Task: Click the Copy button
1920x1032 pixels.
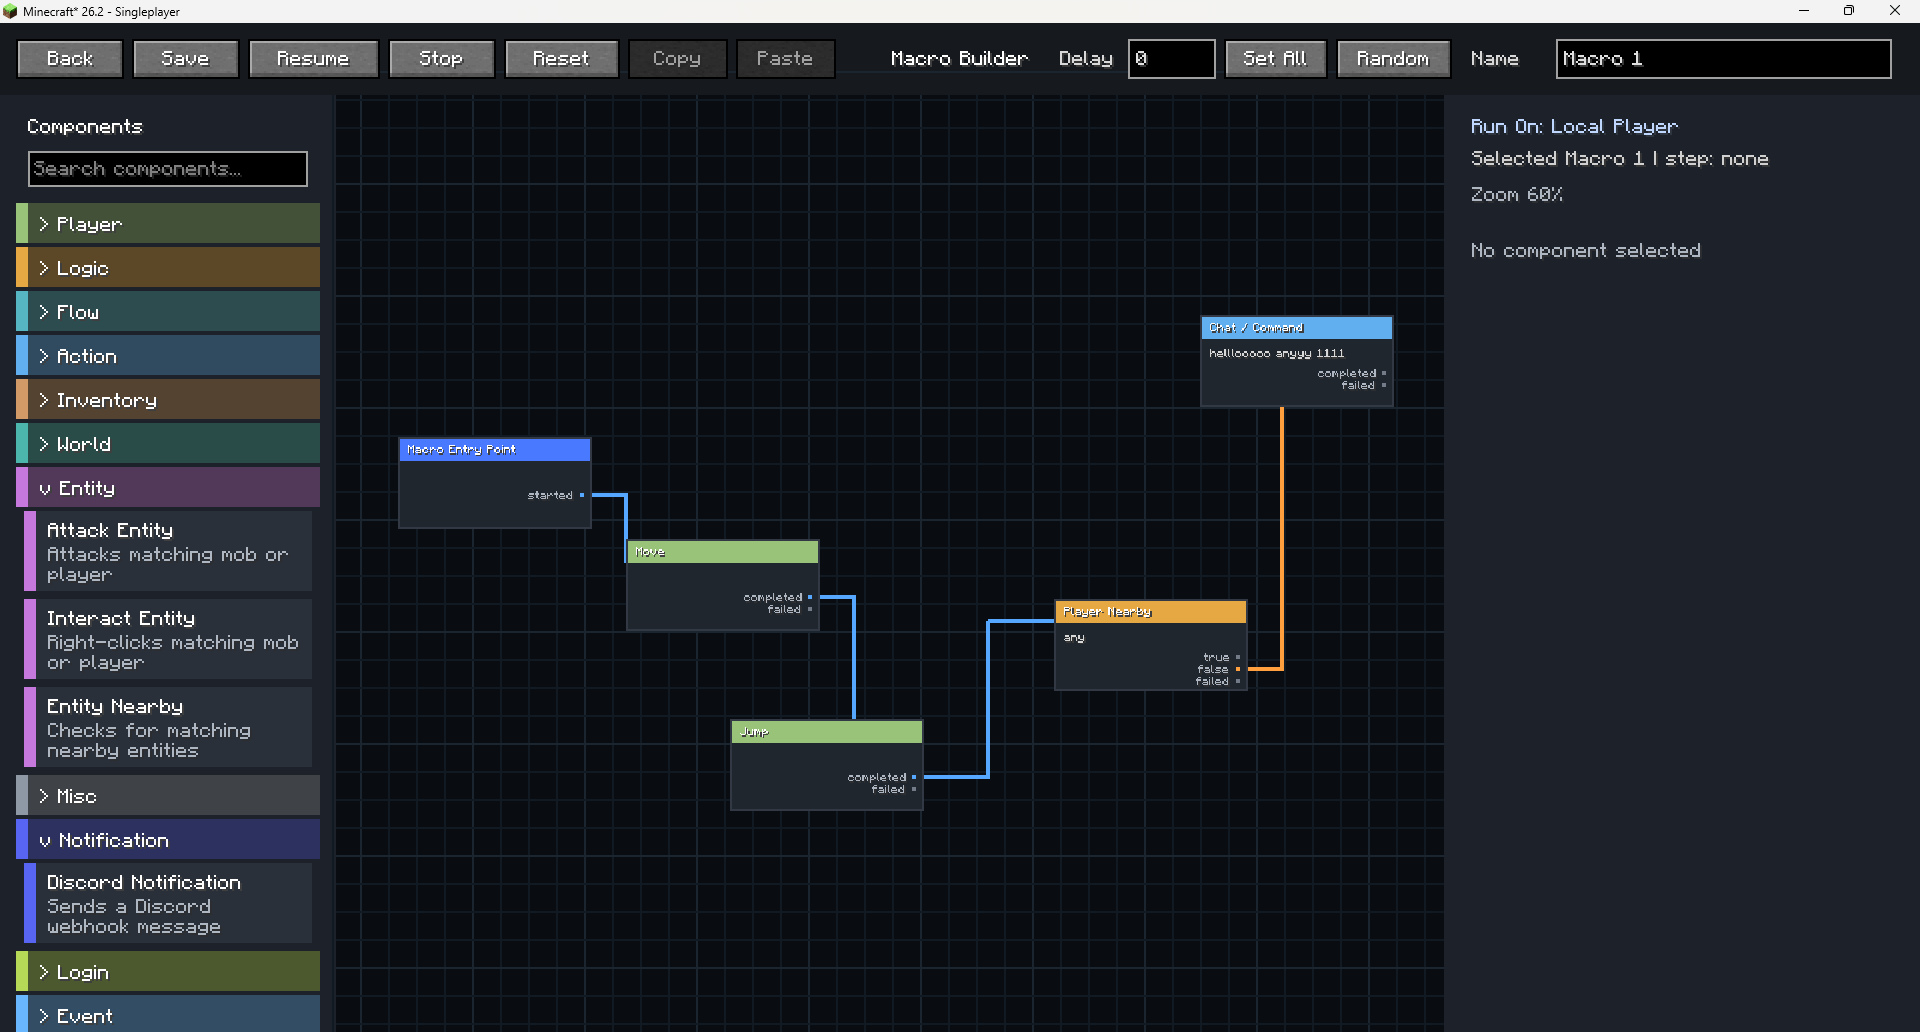Action: pyautogui.click(x=677, y=59)
